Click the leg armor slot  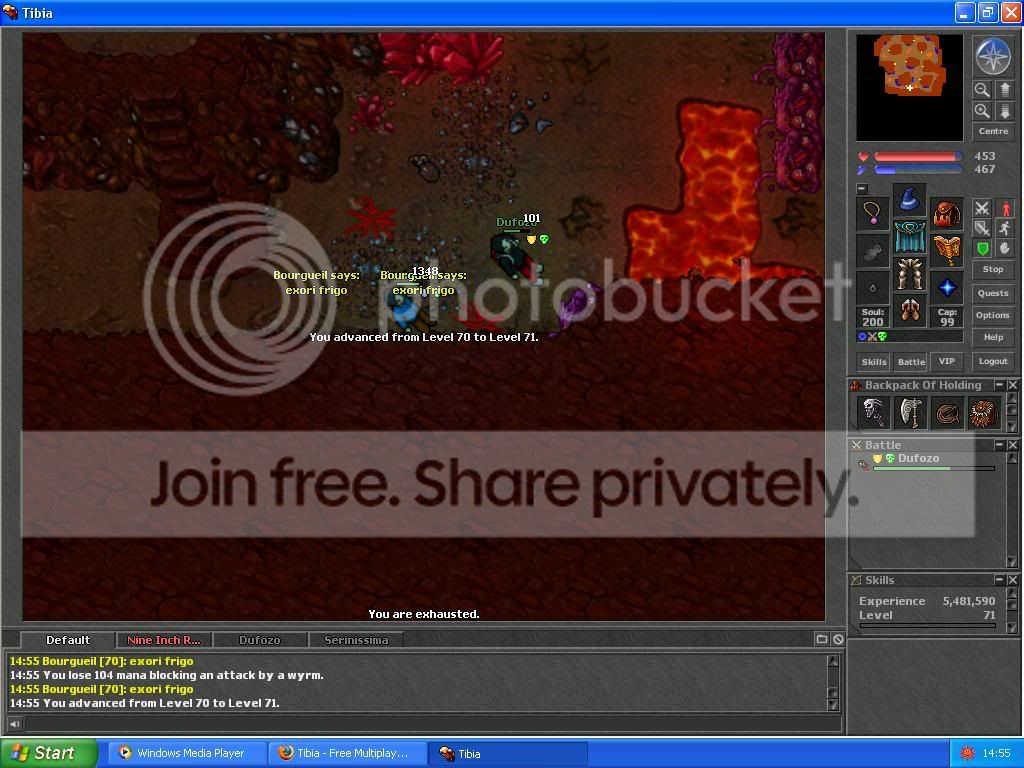910,274
